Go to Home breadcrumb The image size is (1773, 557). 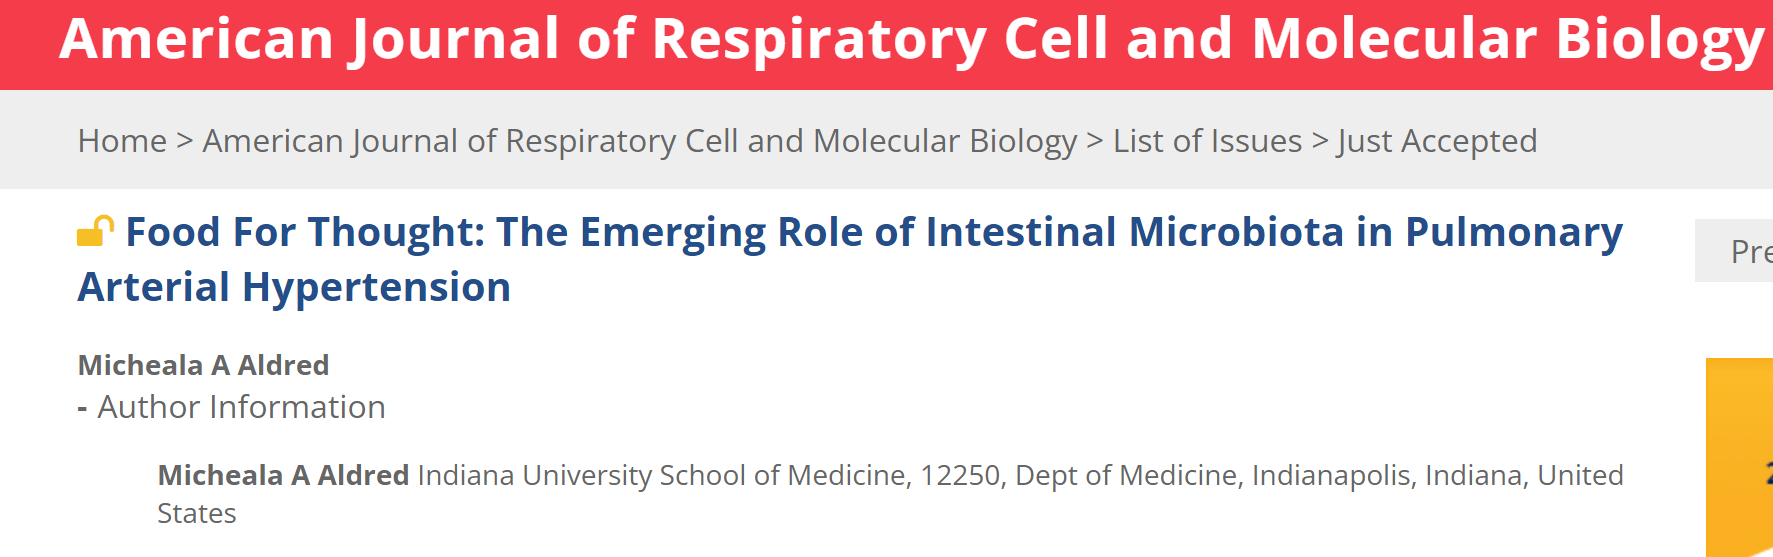122,141
